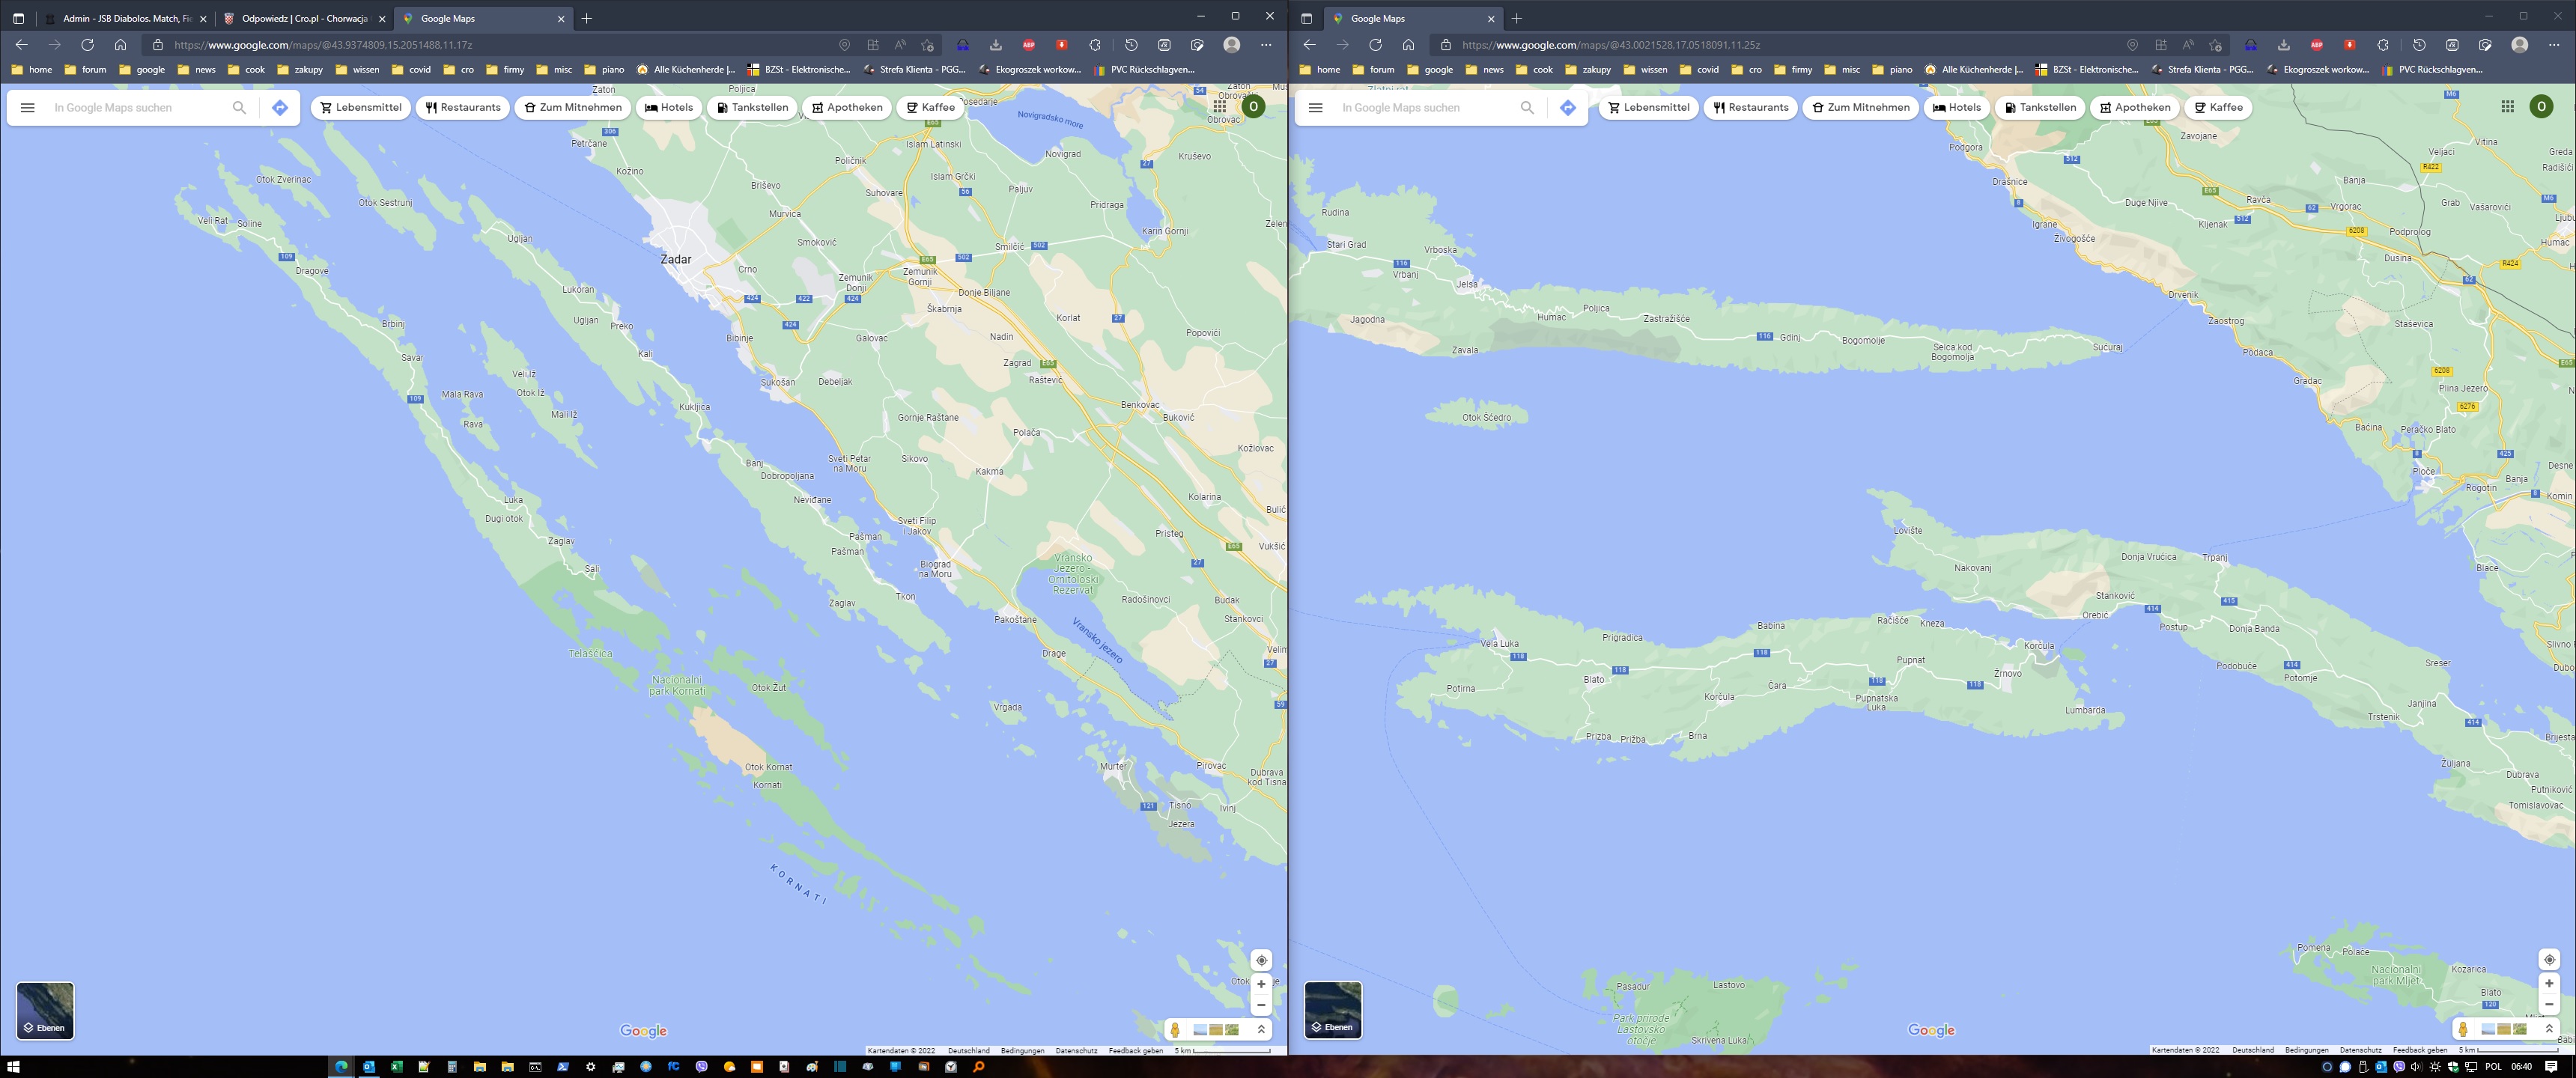The width and height of the screenshot is (2576, 1078).
Task: Open the Google Maps menu in left window
Action: [x=28, y=107]
